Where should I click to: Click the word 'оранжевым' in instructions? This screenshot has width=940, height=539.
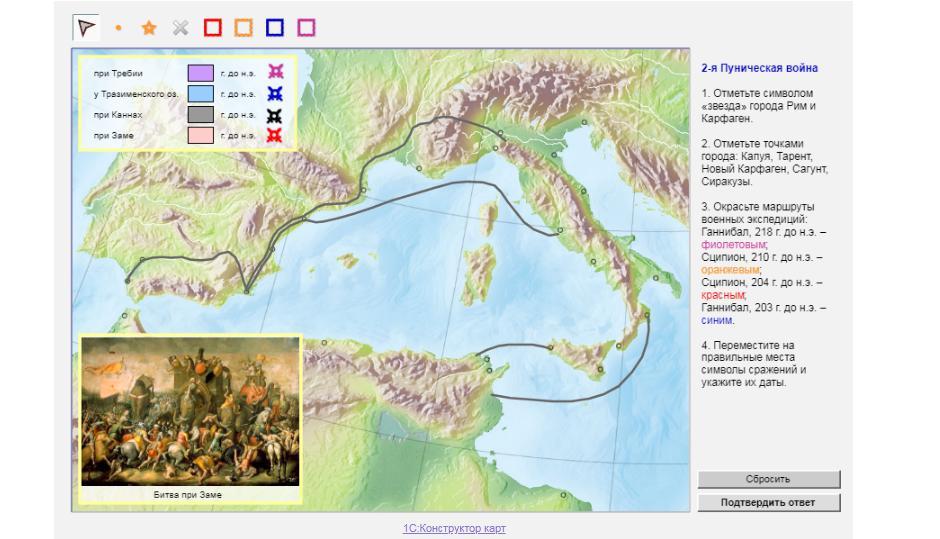coord(730,270)
